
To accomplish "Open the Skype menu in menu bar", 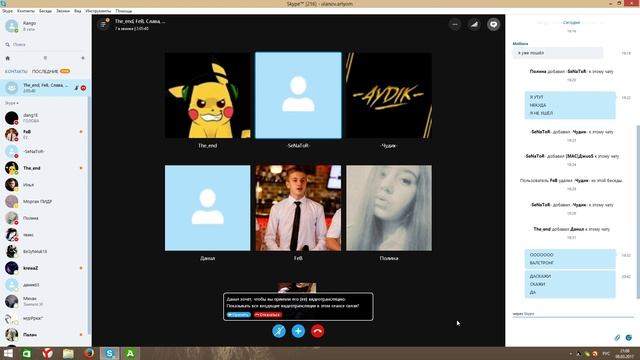I will pyautogui.click(x=8, y=11).
